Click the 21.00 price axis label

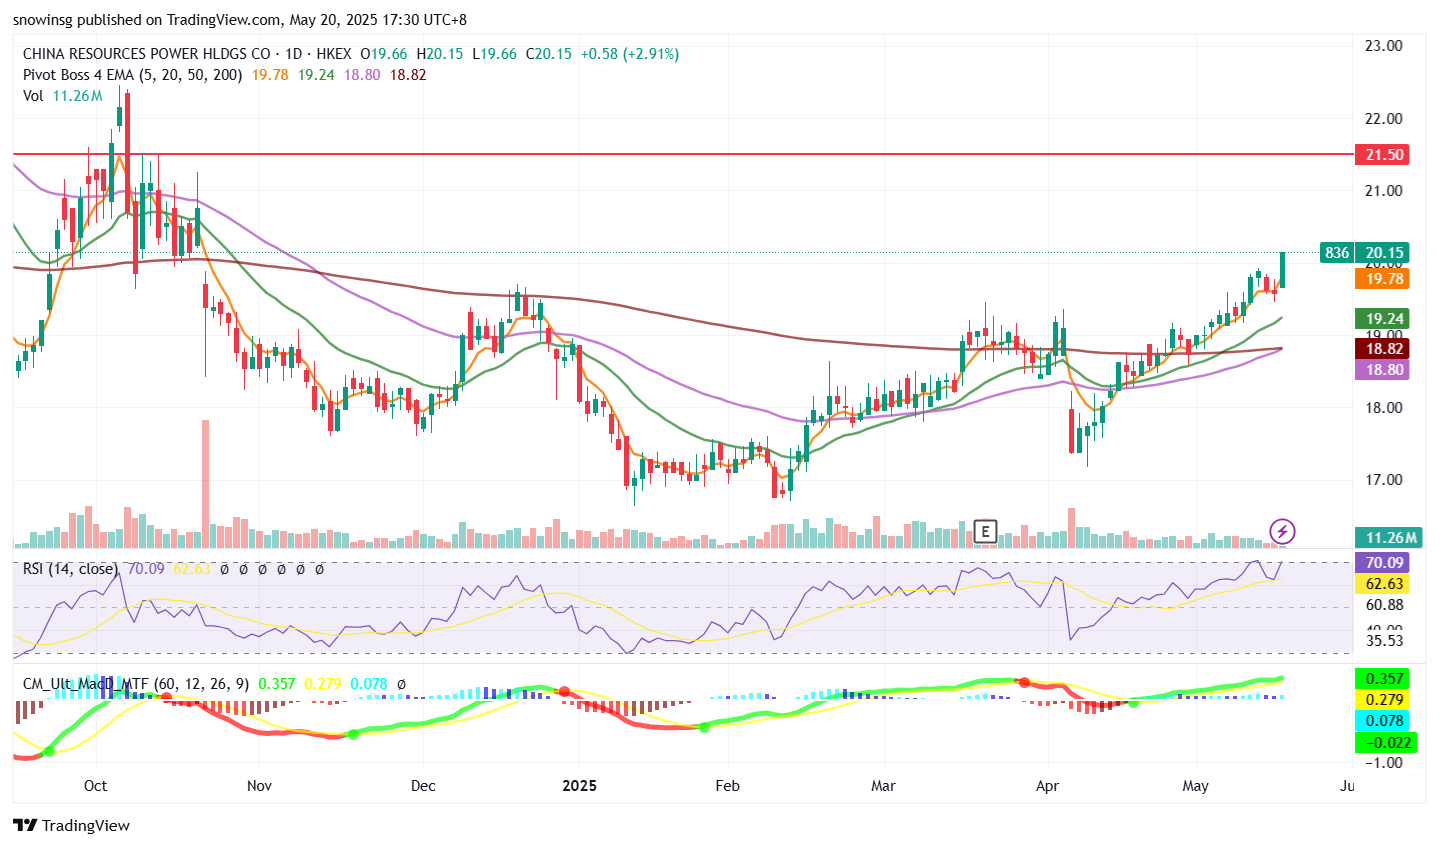(1384, 191)
